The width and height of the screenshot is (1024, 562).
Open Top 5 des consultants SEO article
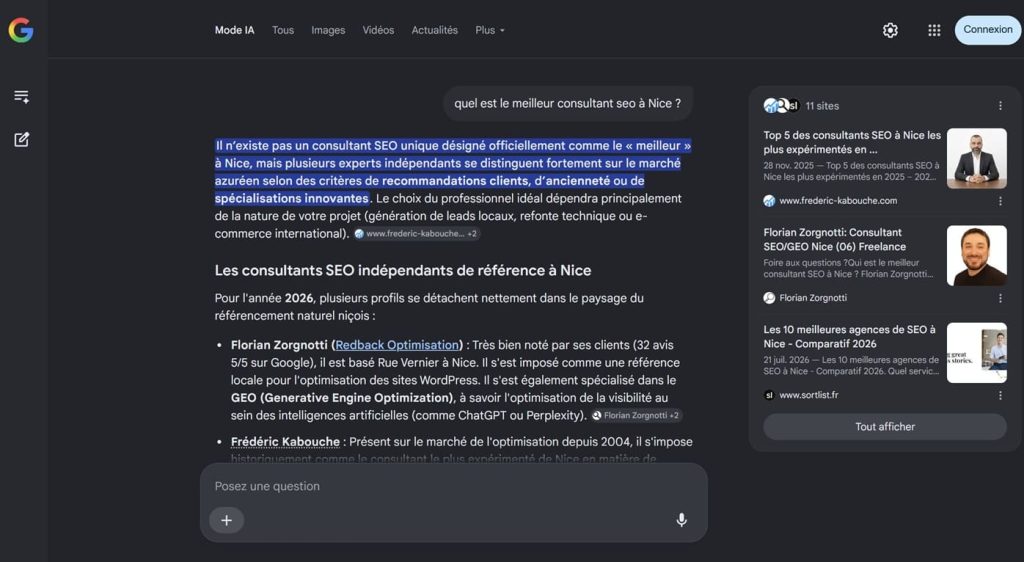(x=852, y=142)
